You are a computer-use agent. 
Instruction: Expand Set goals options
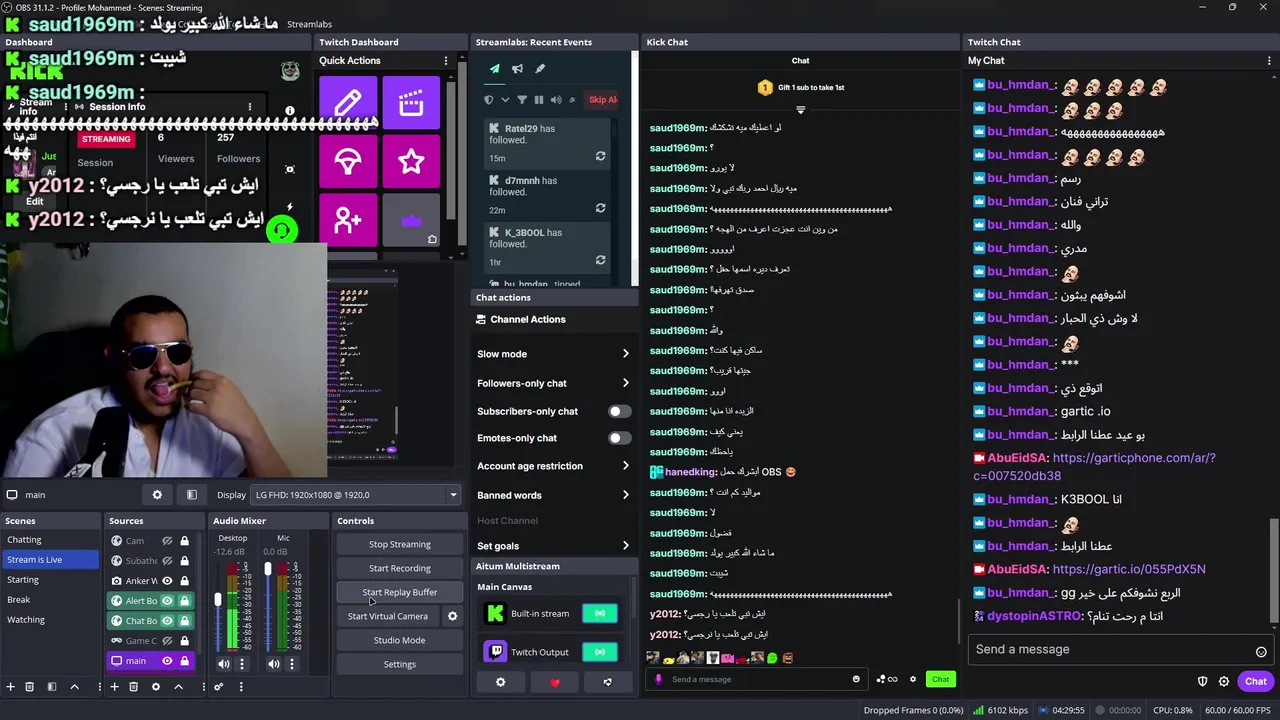click(626, 546)
